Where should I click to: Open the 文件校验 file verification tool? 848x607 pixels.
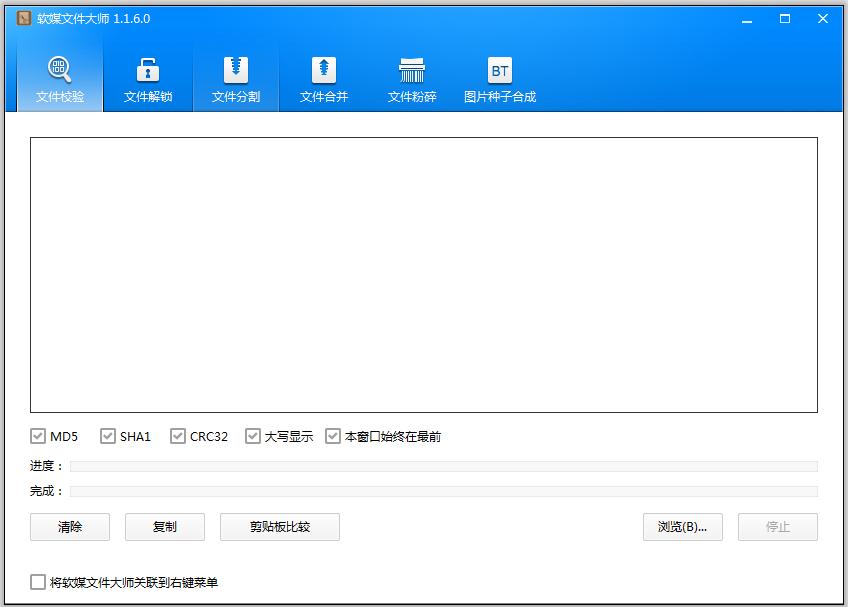pyautogui.click(x=60, y=78)
